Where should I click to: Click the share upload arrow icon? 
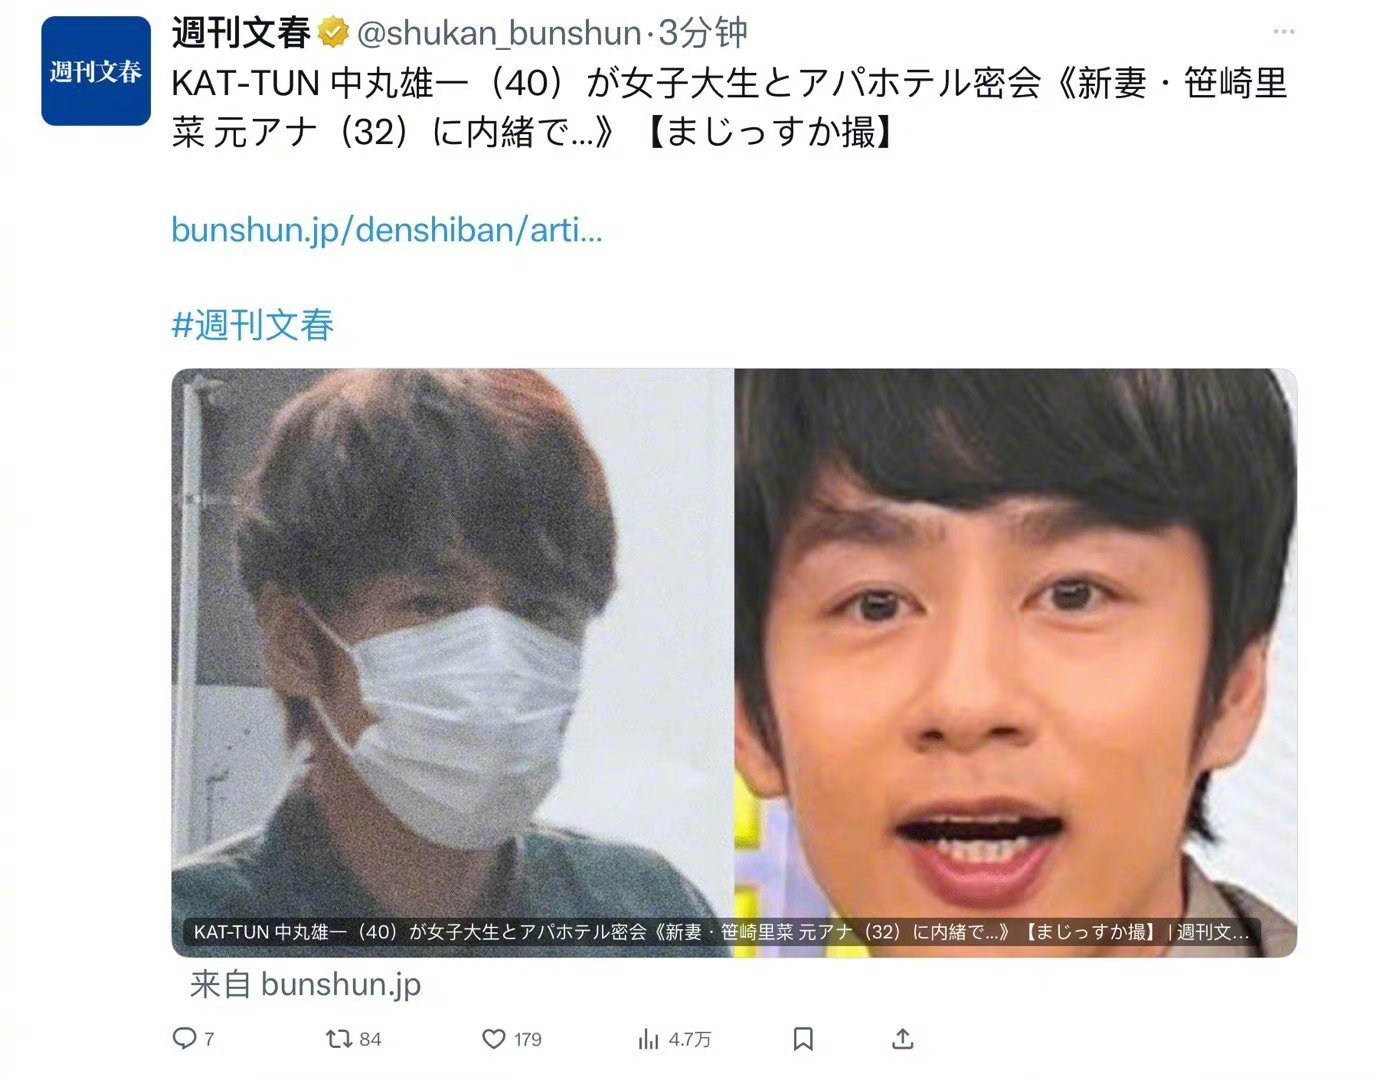[903, 1039]
